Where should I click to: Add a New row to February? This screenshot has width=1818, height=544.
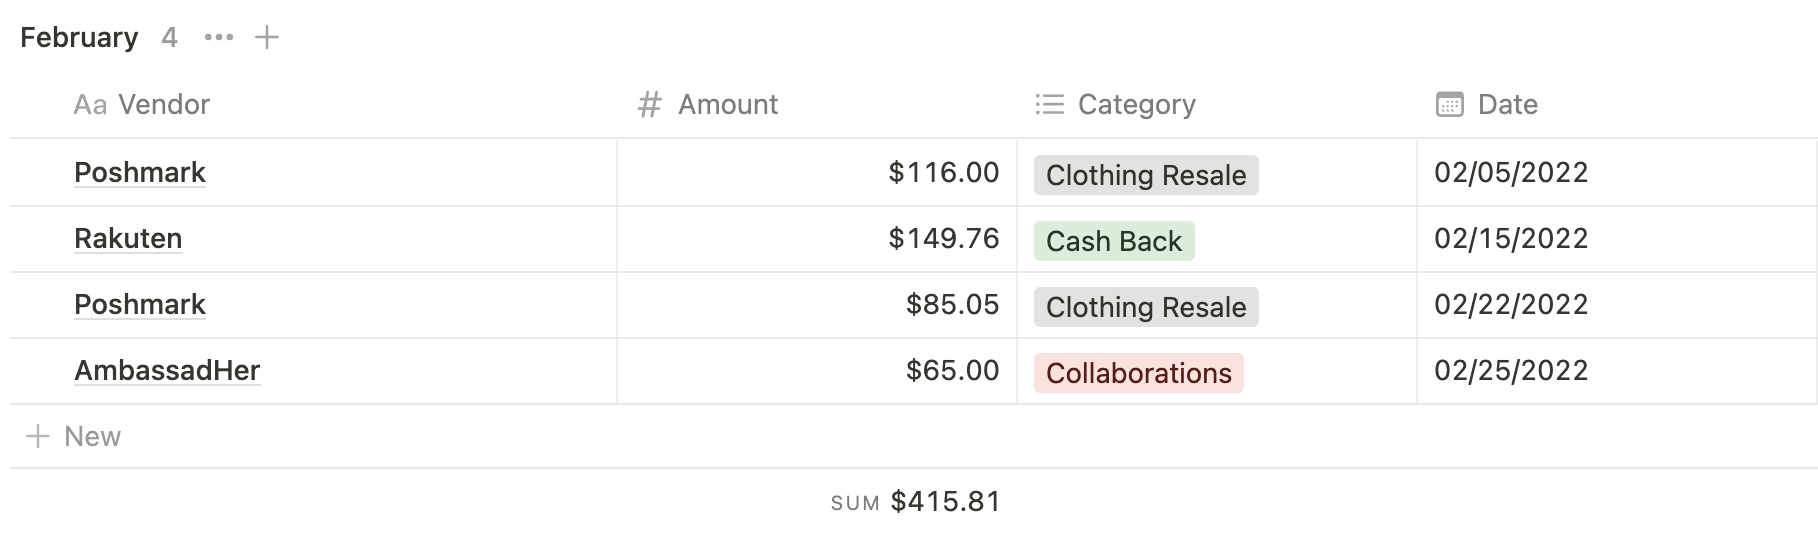92,437
